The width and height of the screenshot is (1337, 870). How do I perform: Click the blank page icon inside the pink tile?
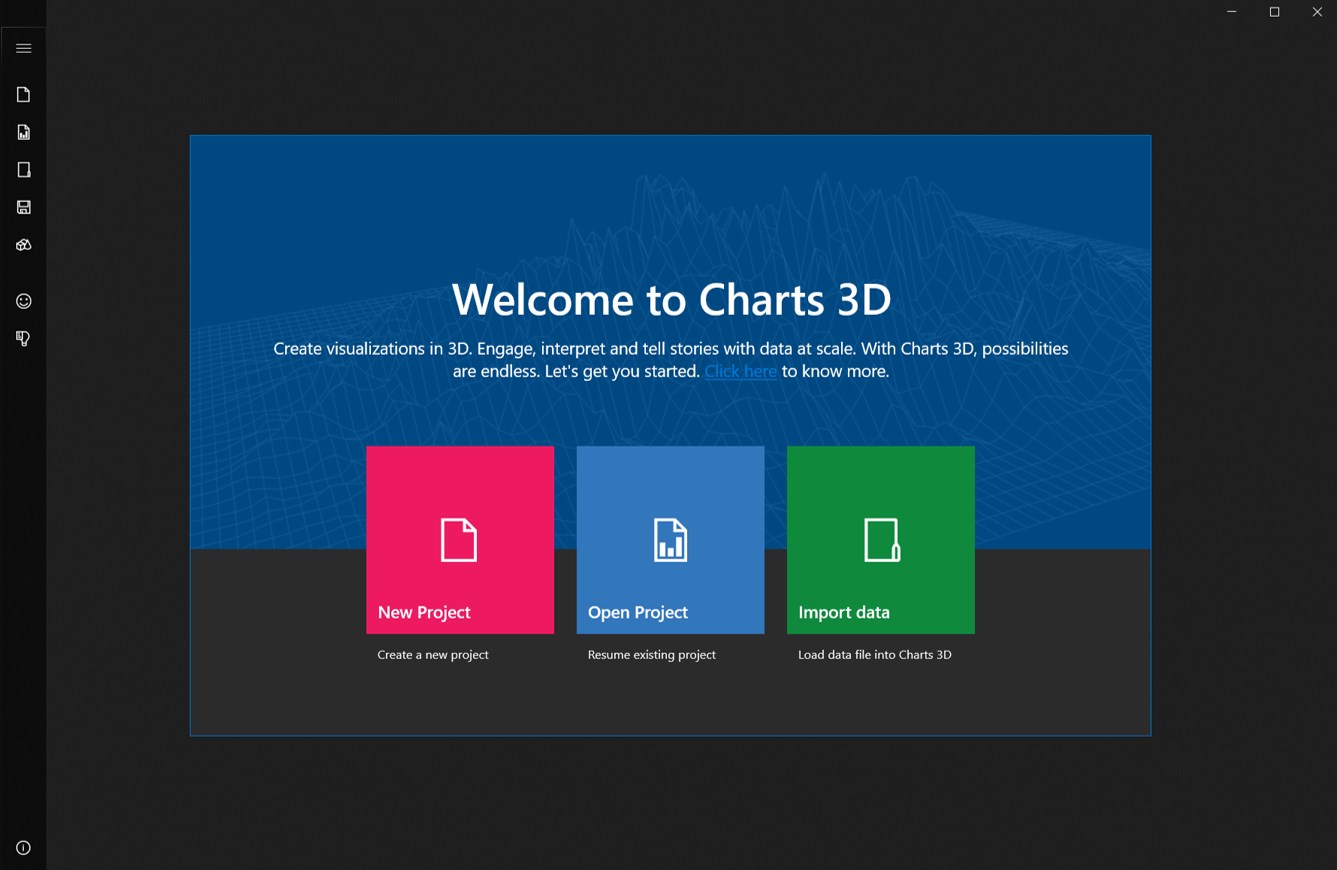tap(459, 540)
